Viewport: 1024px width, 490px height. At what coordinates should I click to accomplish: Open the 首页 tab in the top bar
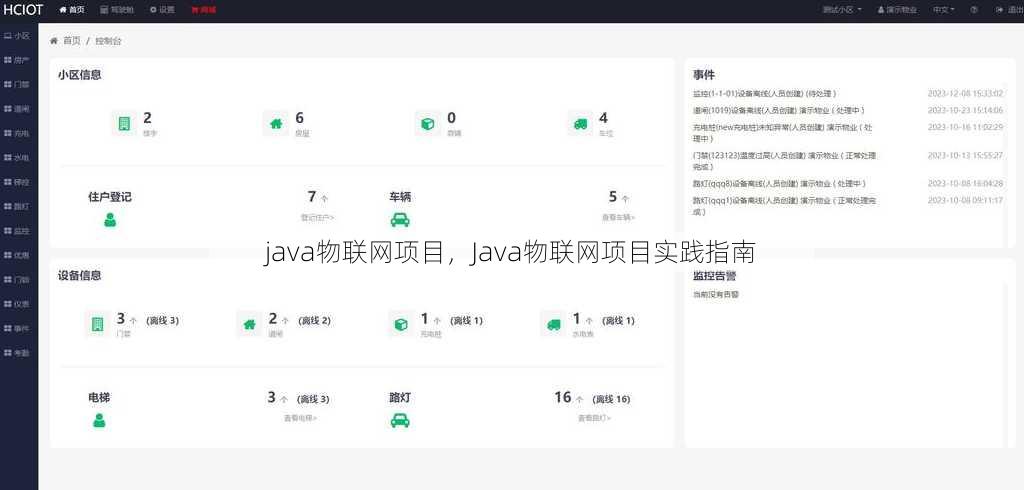[x=72, y=10]
